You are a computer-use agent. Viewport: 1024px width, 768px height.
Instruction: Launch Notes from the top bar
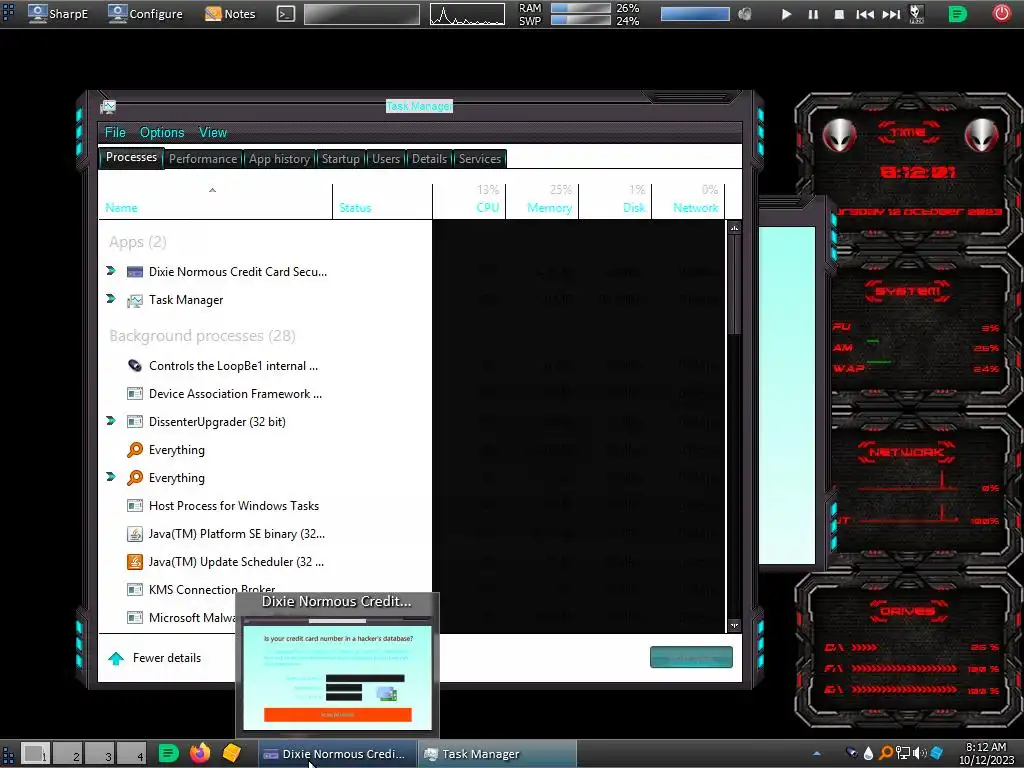230,14
